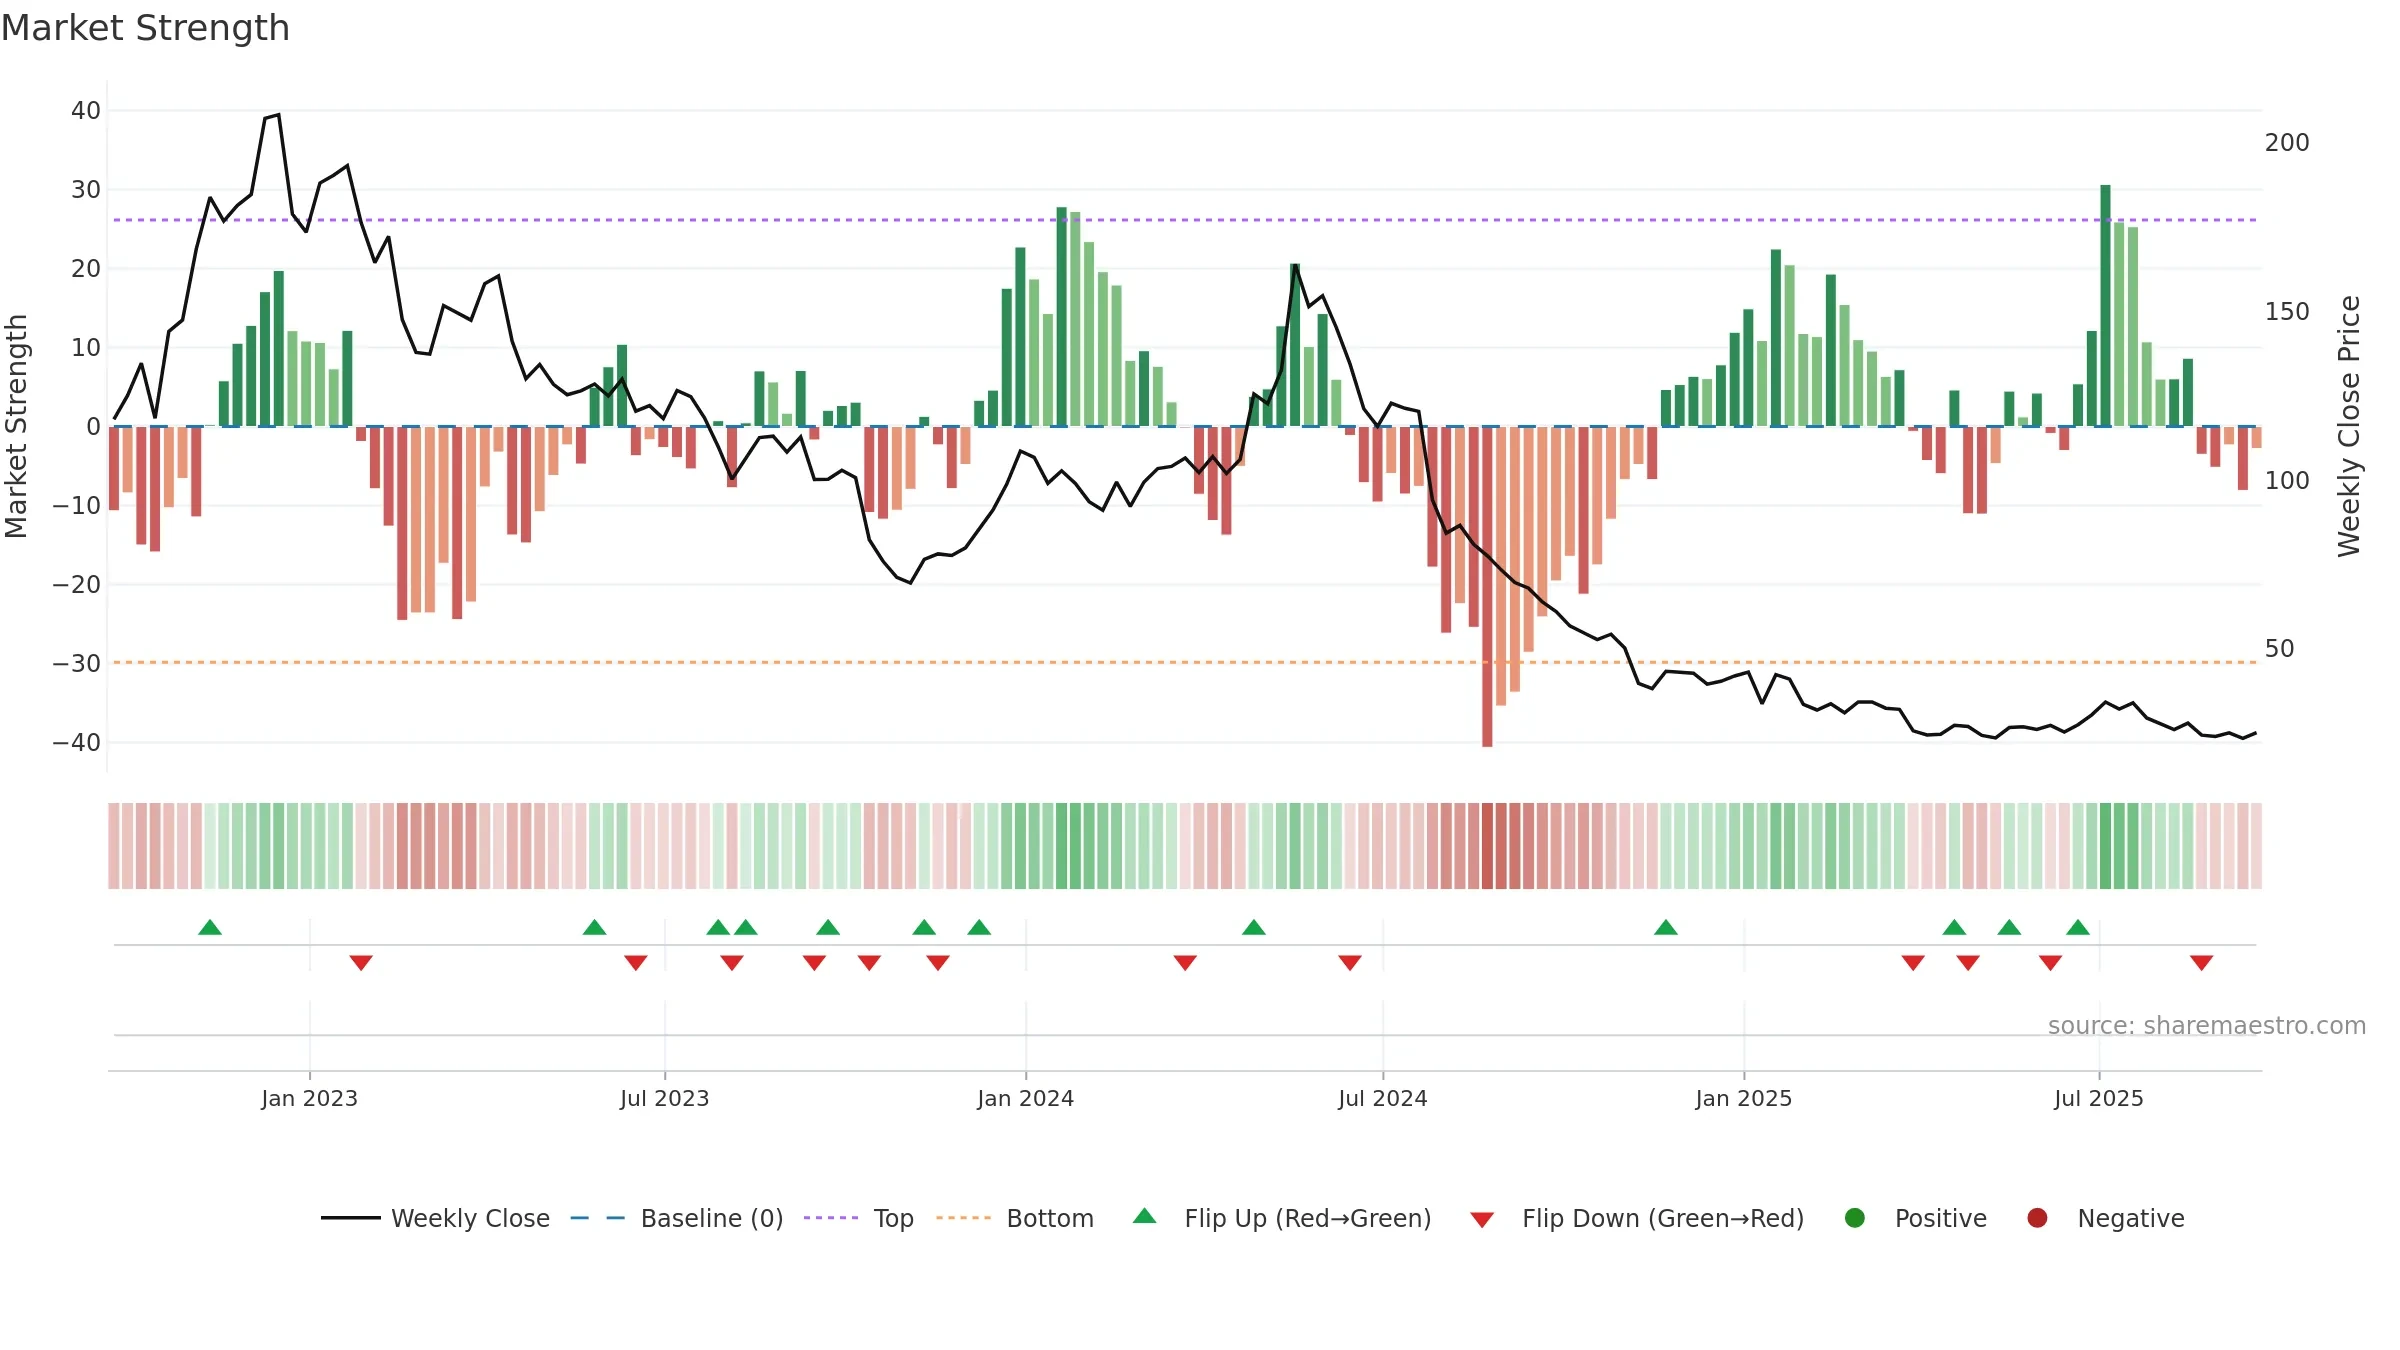Click the orange dotted Bottom legend swatch
Image resolution: width=2400 pixels, height=1350 pixels.
[x=964, y=1218]
